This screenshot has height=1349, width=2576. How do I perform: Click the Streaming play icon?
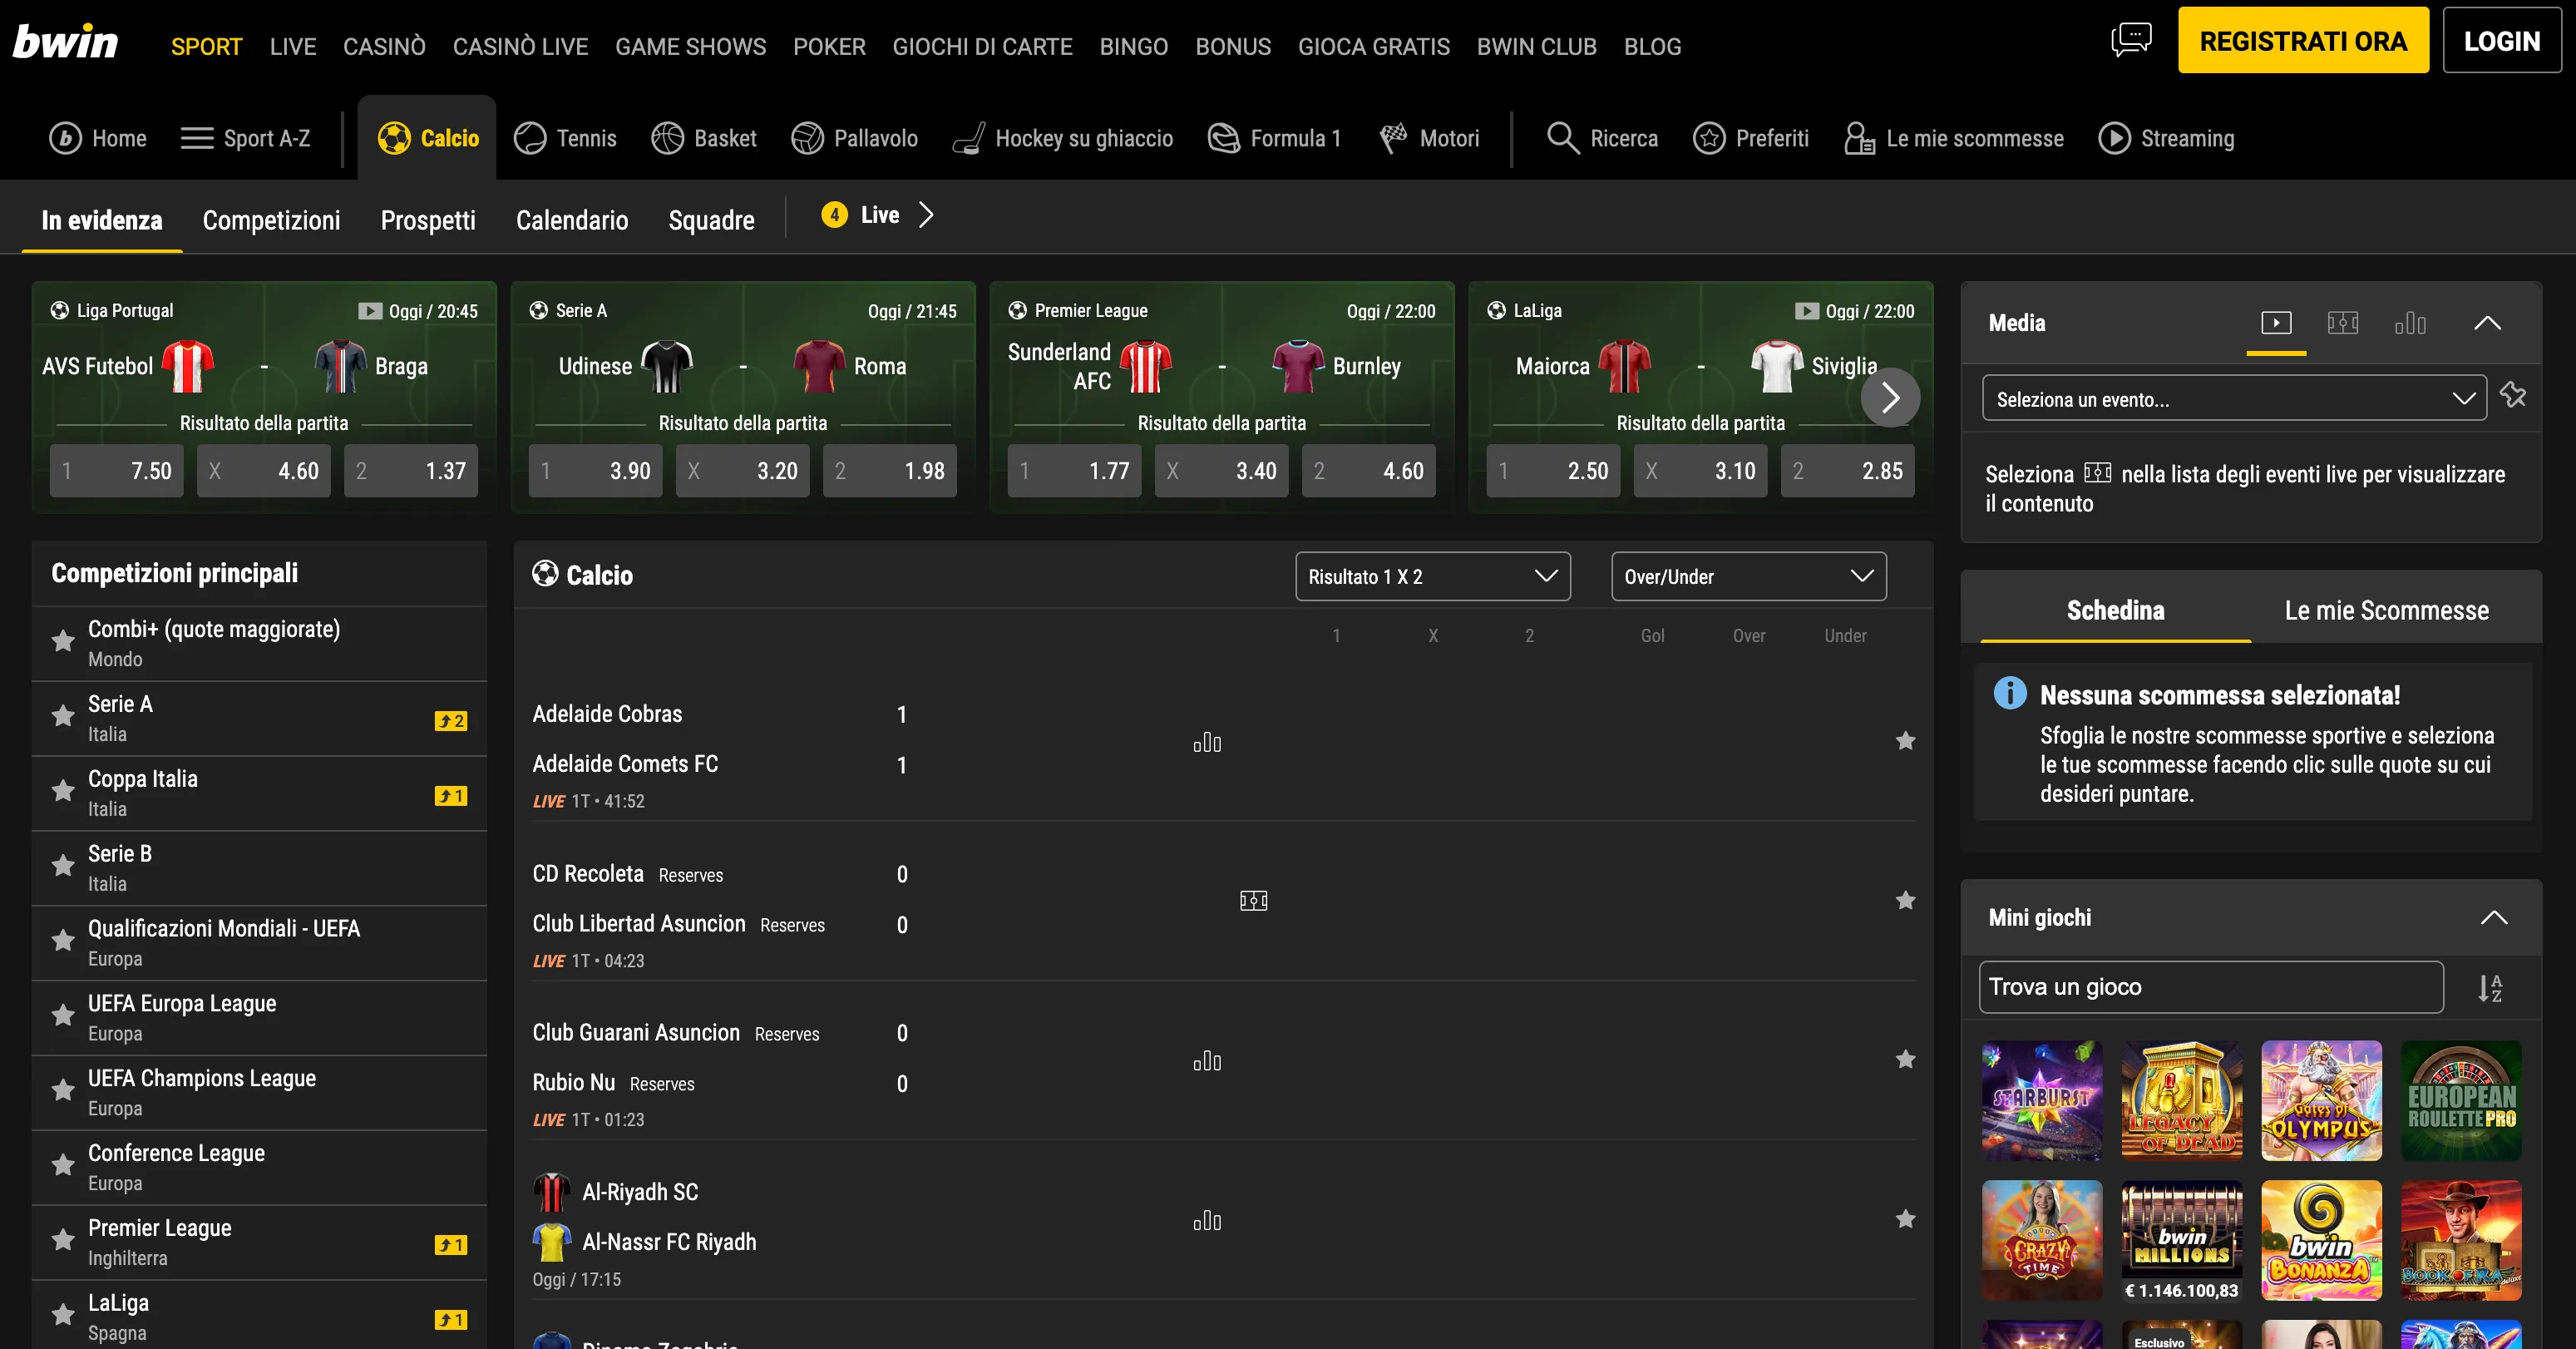[x=2113, y=138]
